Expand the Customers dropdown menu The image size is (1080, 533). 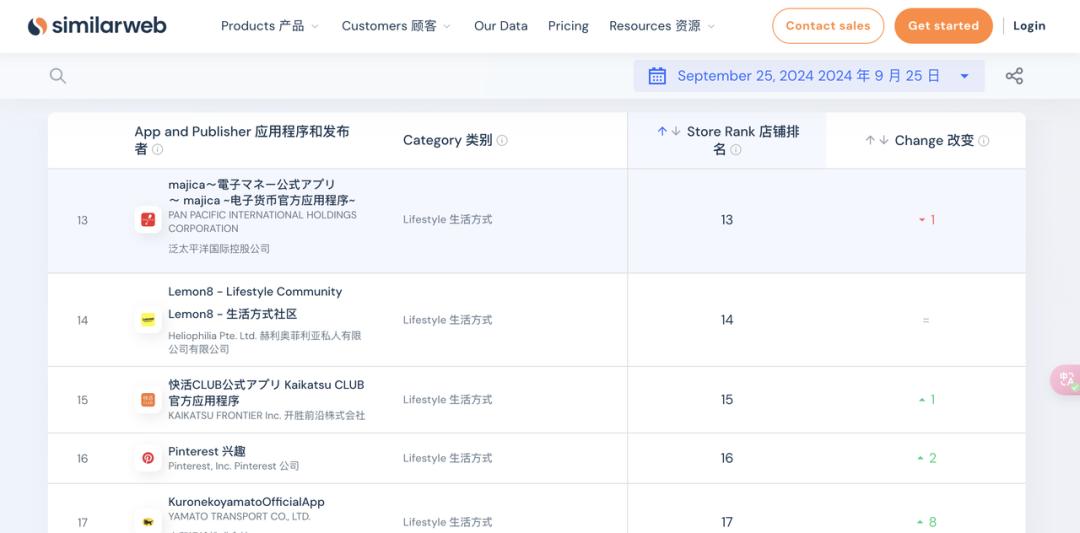pyautogui.click(x=396, y=26)
